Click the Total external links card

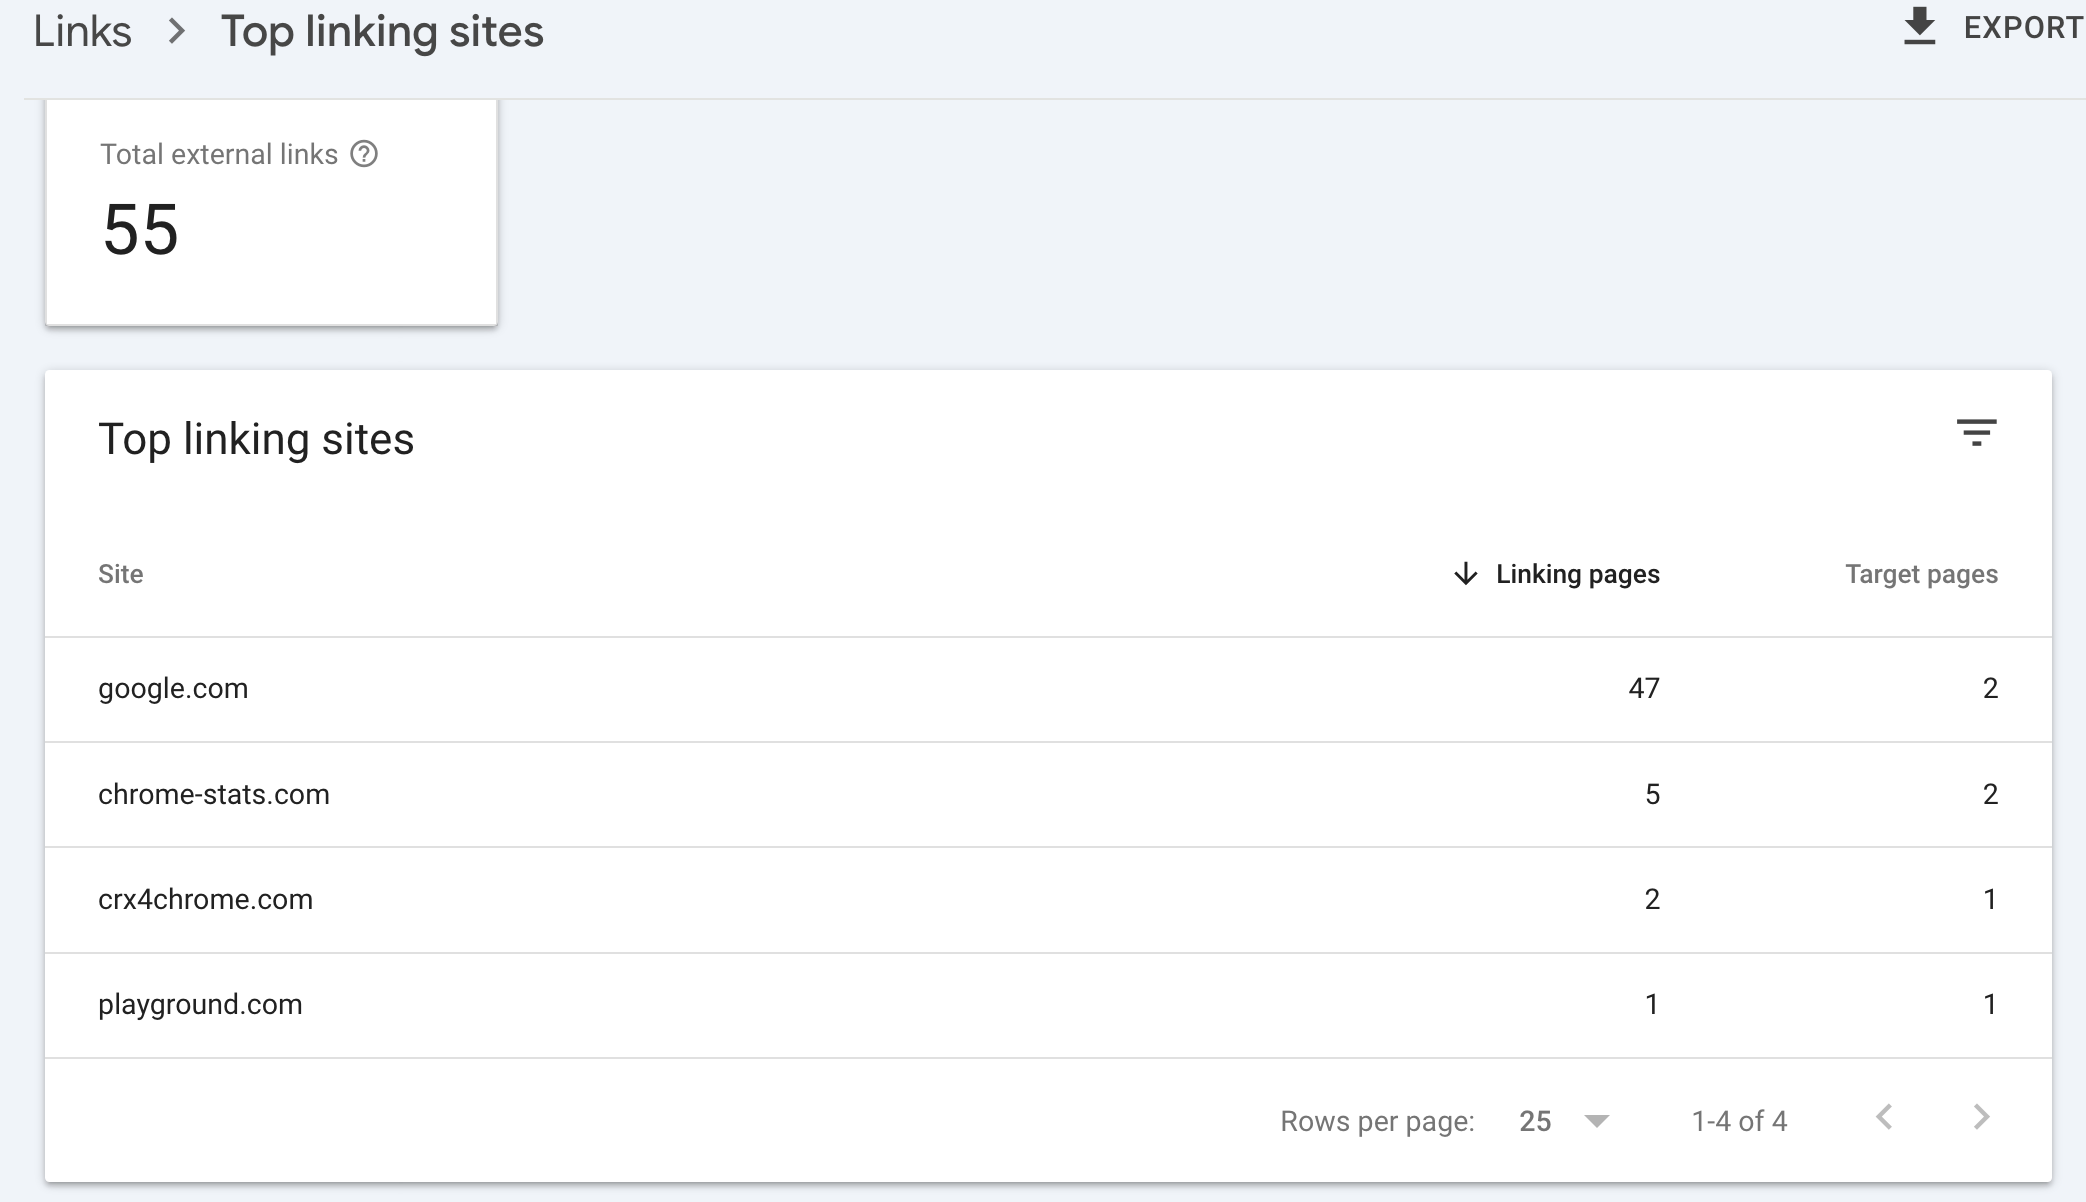[271, 212]
